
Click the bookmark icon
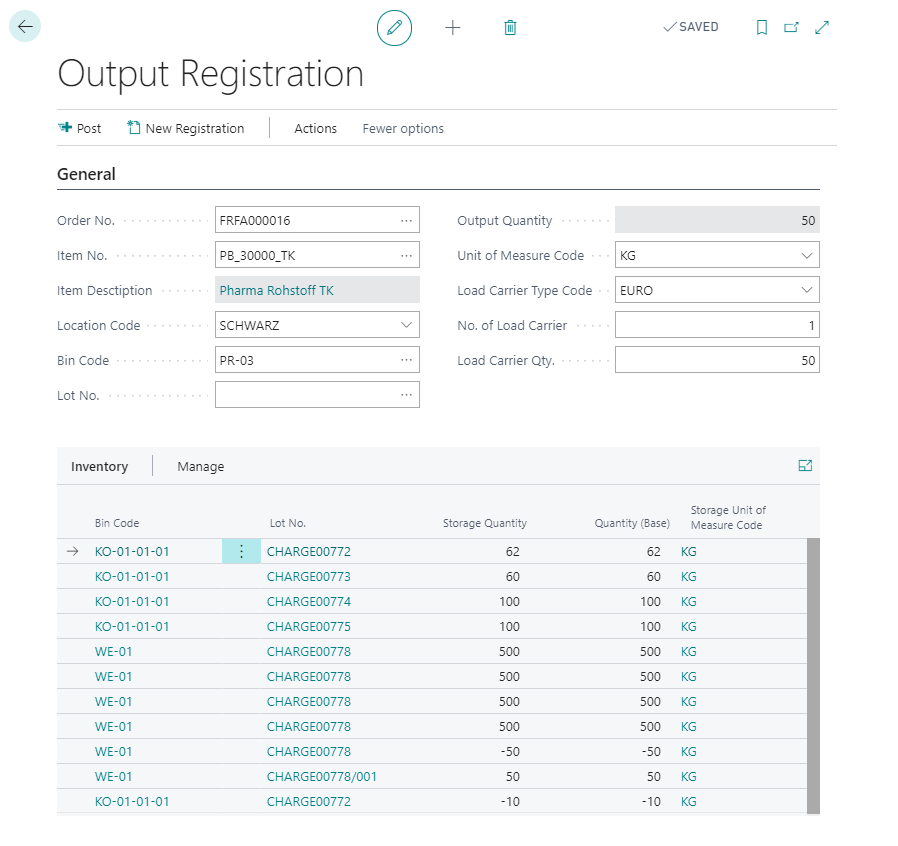[762, 27]
